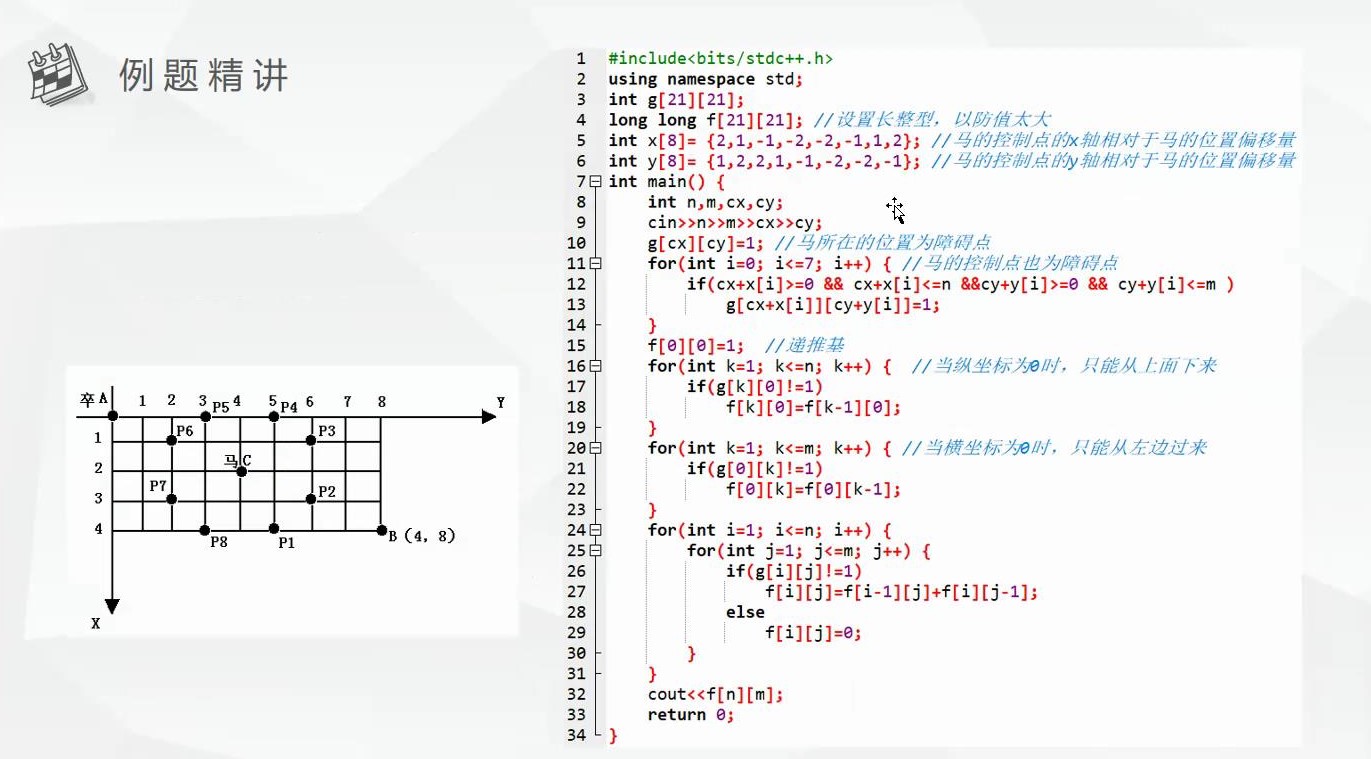Click the 卒A origin label in the diagram
This screenshot has width=1371, height=759.
95,399
